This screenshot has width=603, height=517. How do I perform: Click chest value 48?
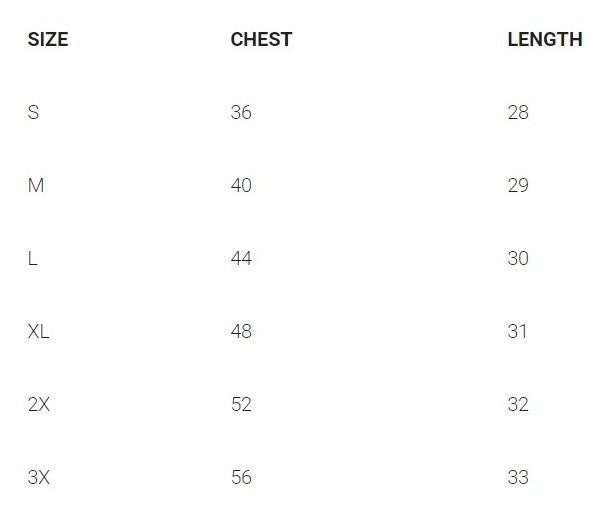pos(241,332)
